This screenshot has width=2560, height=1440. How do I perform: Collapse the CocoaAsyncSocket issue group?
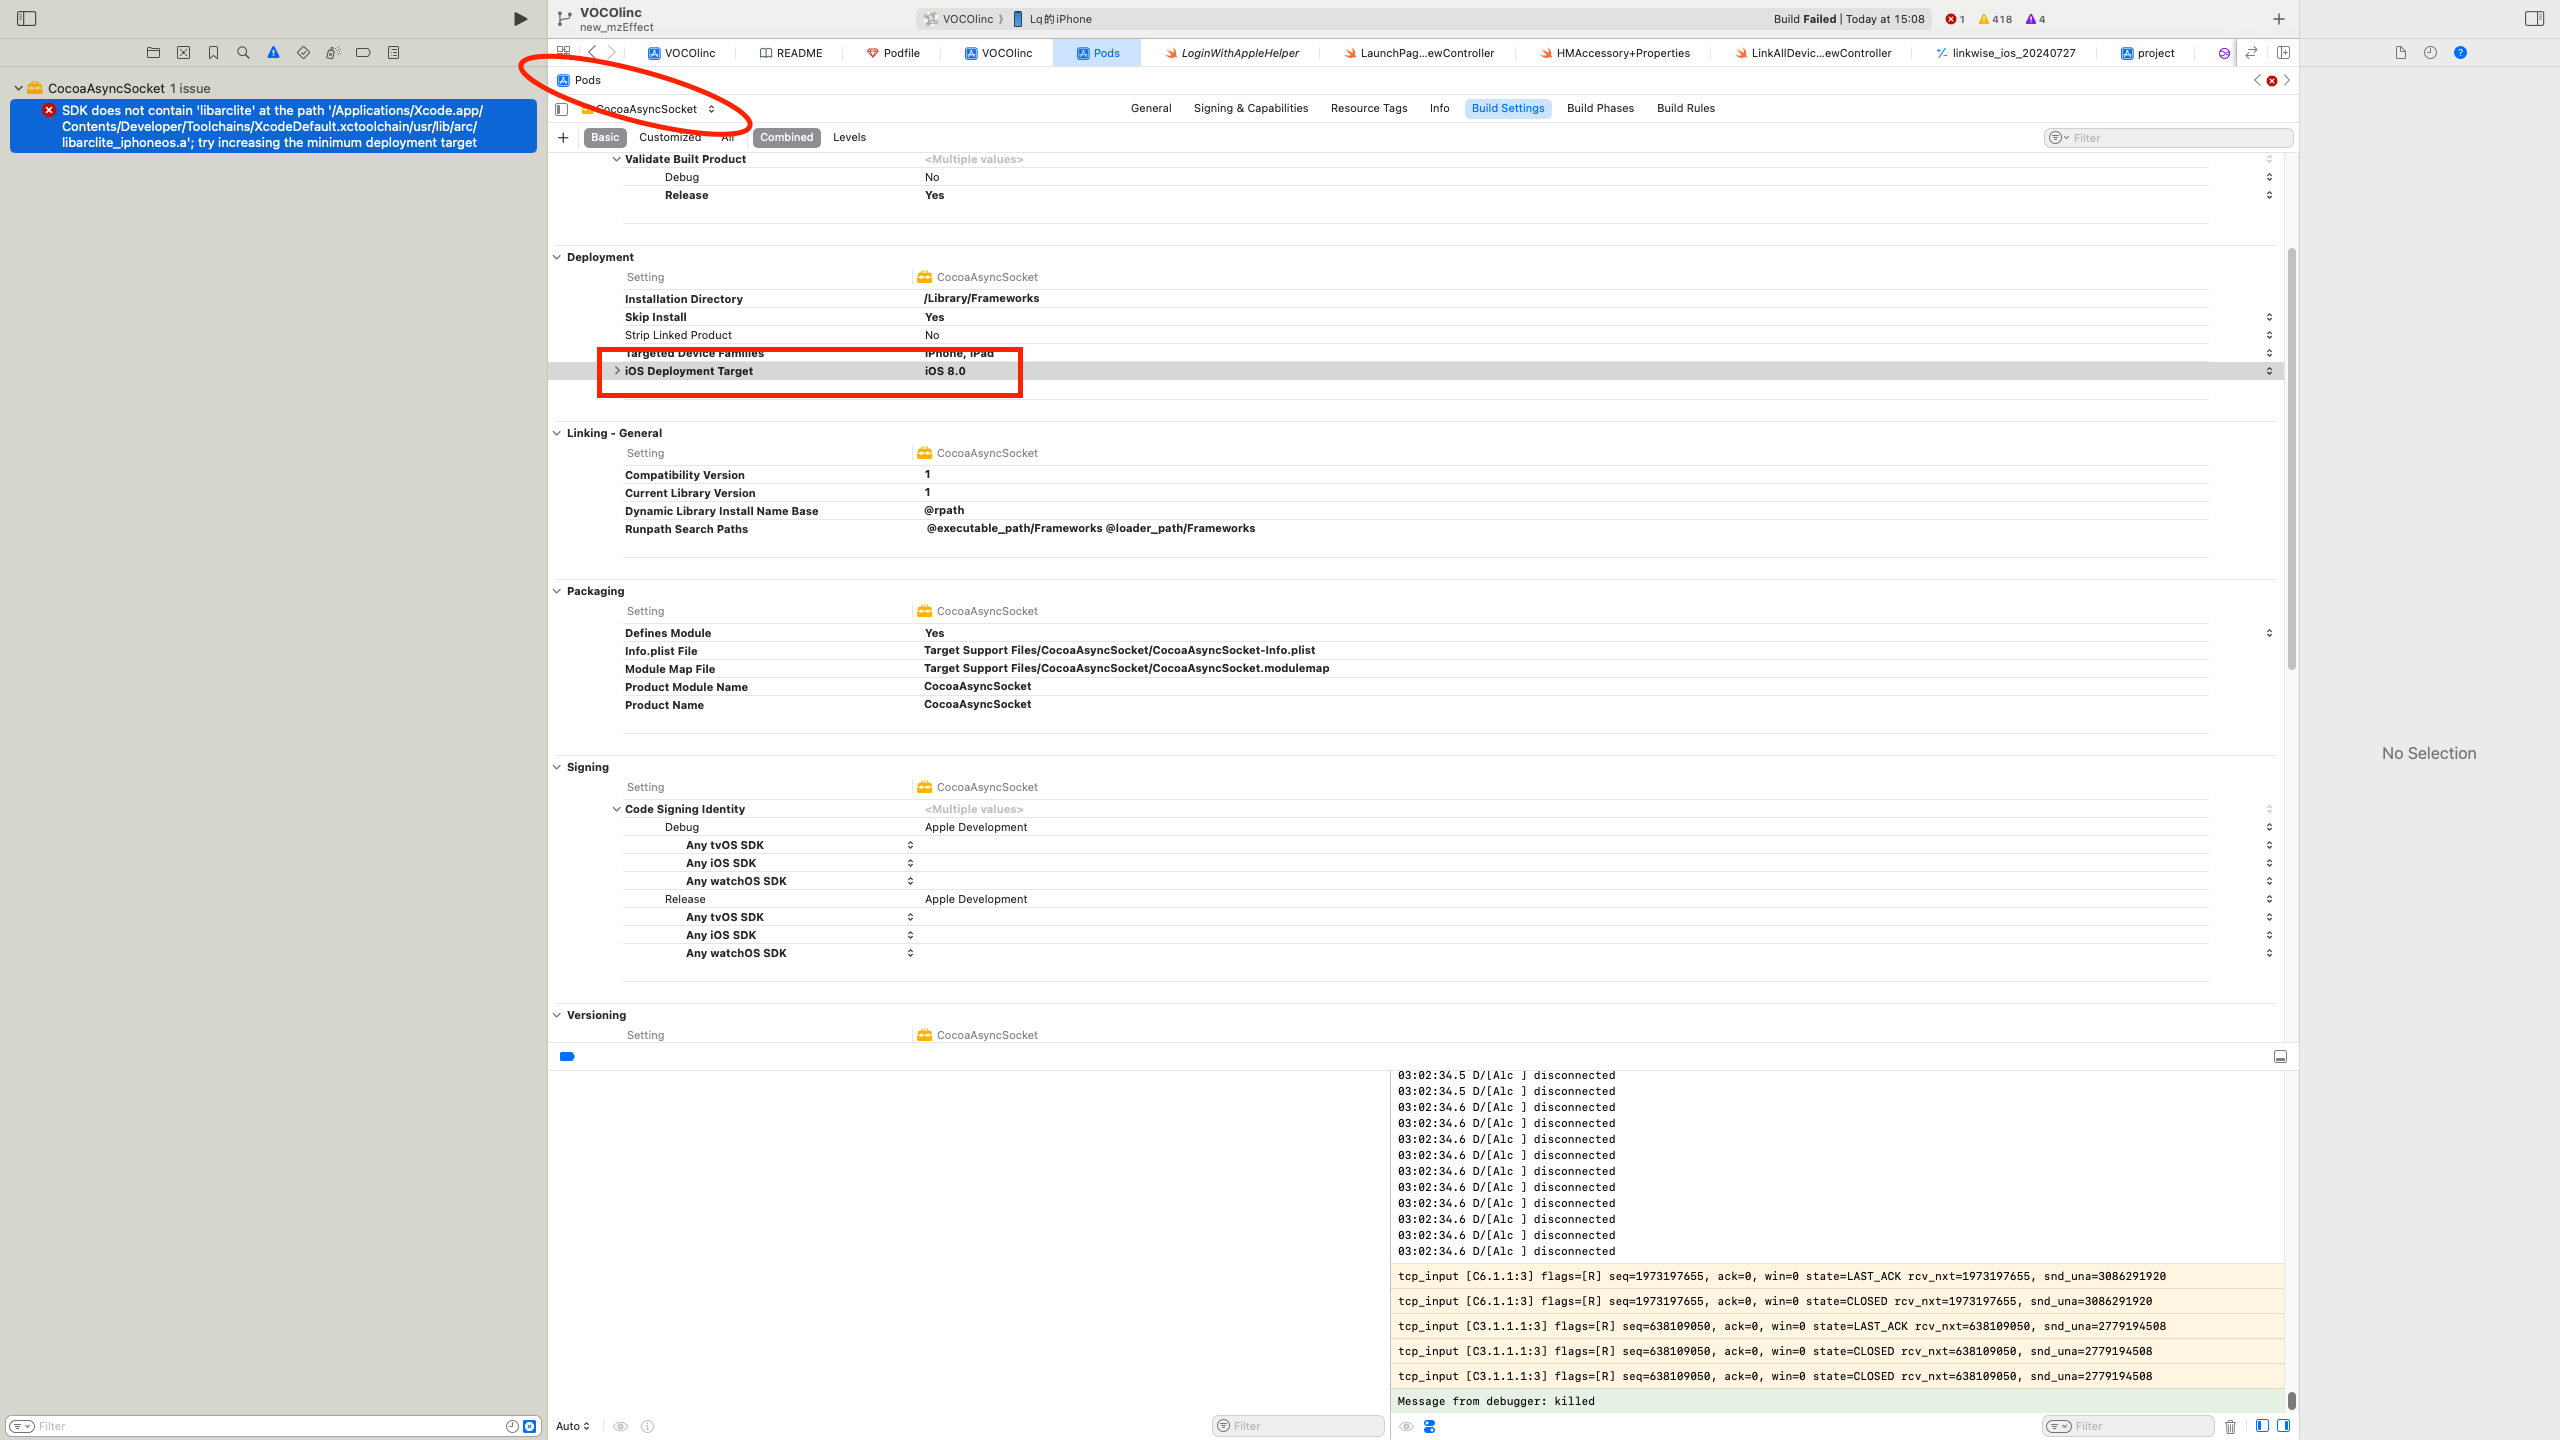[18, 88]
